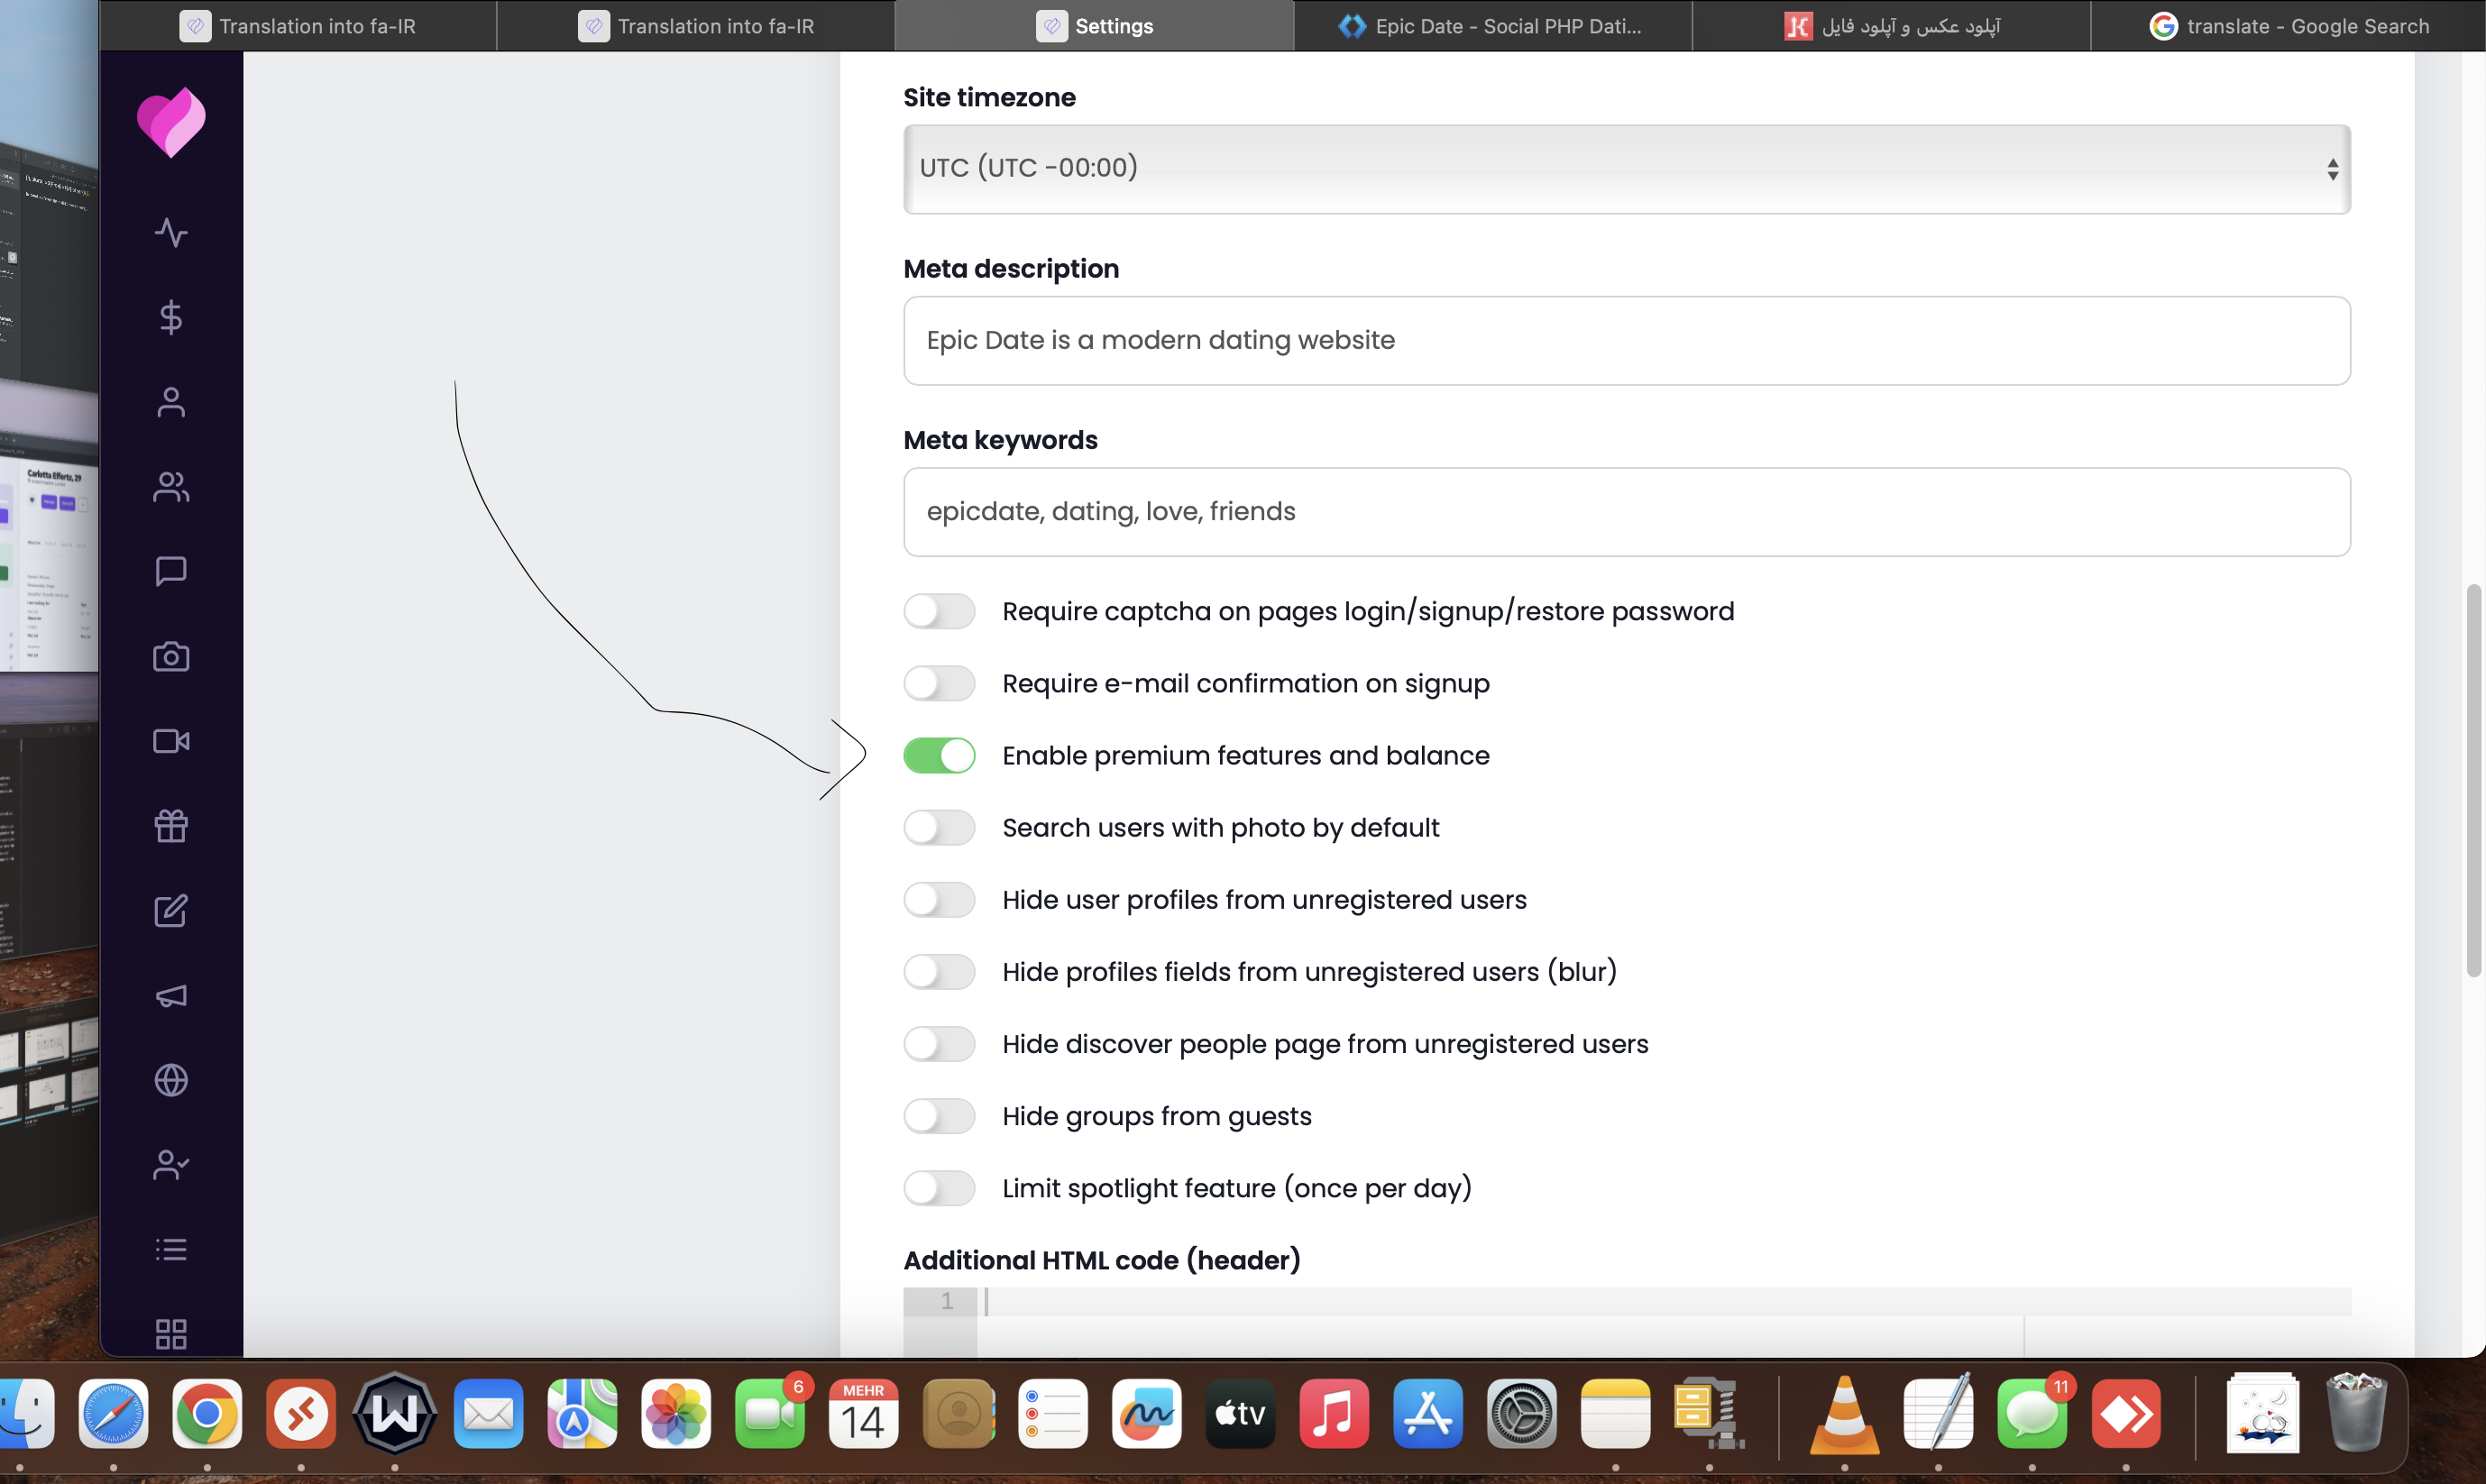Open the megaphone sidebar icon
Screen dimensions: 2486x1484
(171, 996)
